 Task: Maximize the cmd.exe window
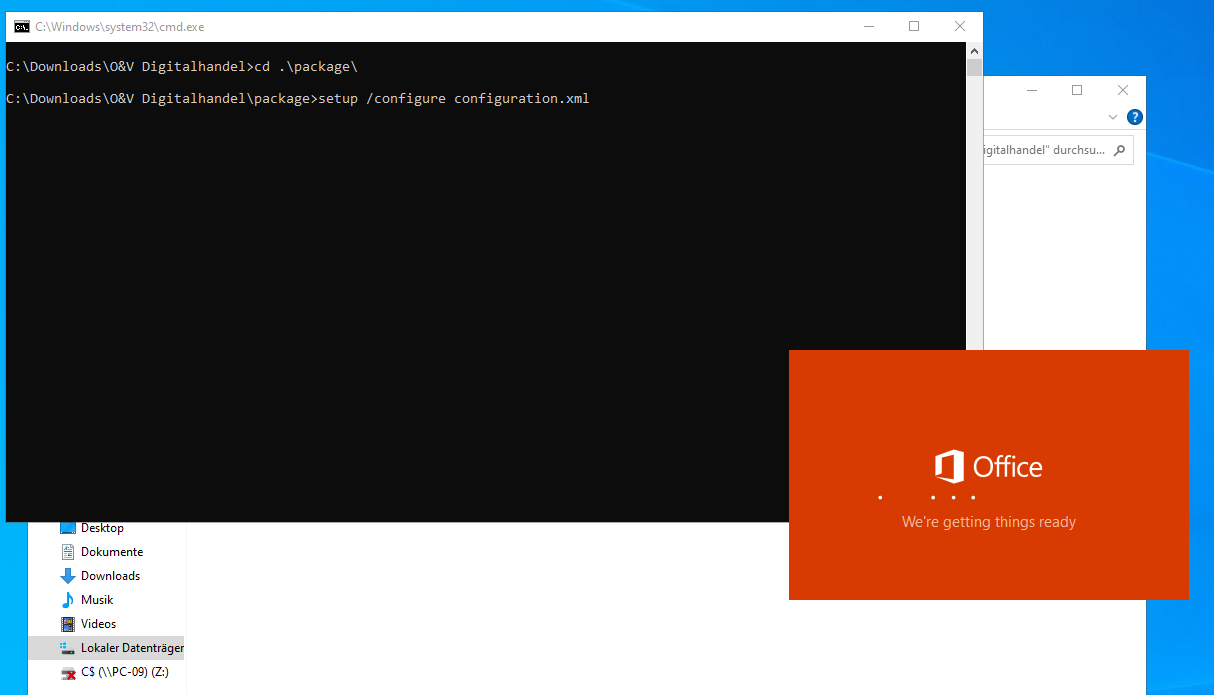pyautogui.click(x=914, y=27)
